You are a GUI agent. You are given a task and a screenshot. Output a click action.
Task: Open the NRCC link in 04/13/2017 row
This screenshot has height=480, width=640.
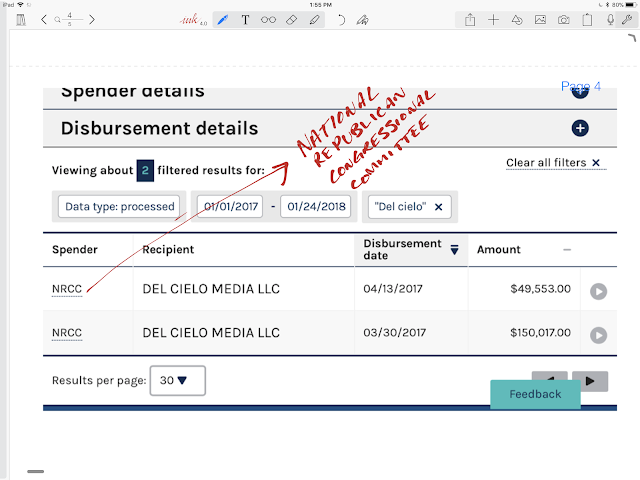click(x=67, y=289)
